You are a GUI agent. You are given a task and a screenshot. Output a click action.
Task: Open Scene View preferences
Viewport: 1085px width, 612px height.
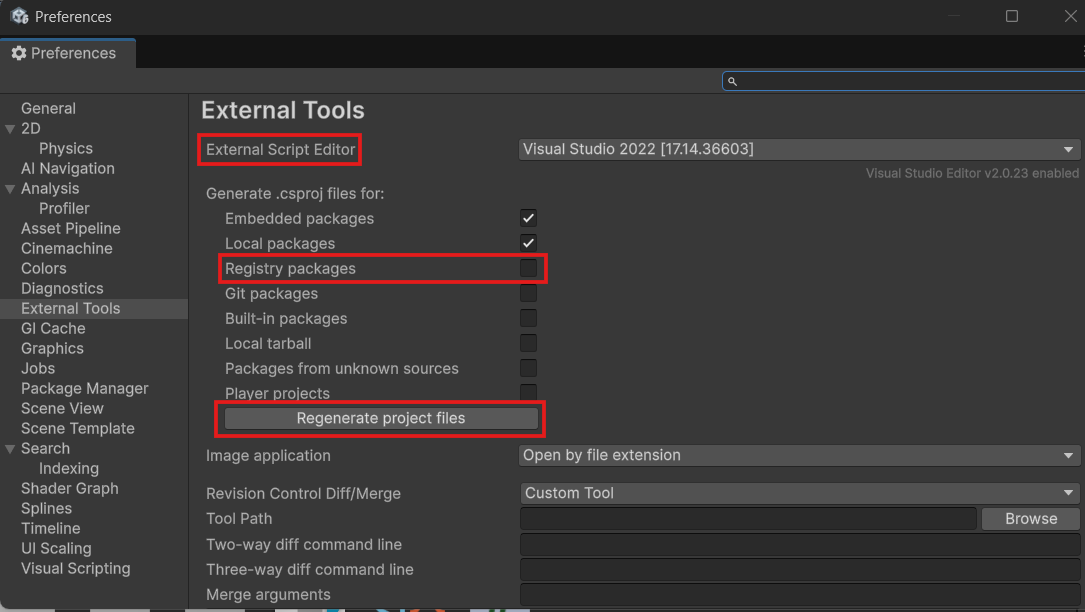pos(62,409)
